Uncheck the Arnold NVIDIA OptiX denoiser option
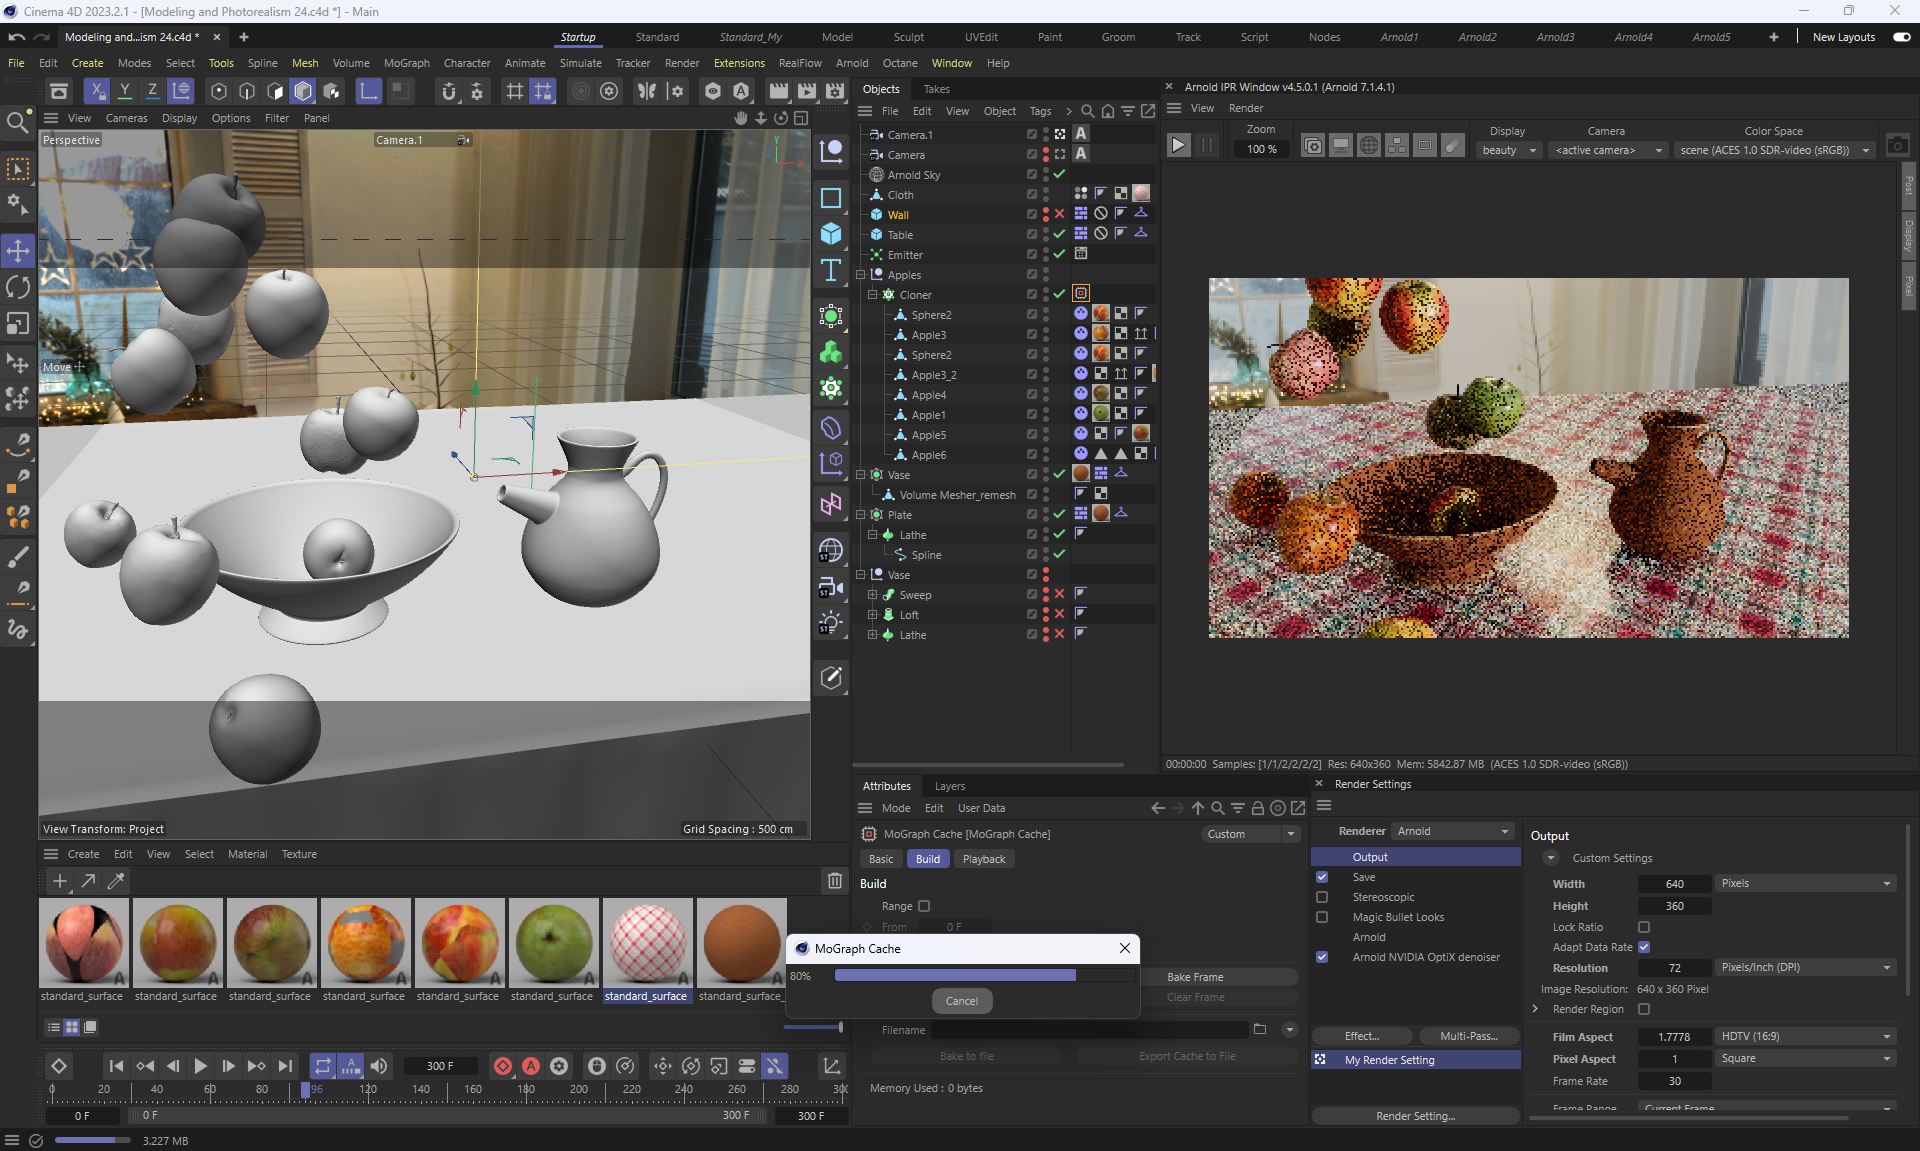This screenshot has width=1920, height=1151. [1322, 957]
